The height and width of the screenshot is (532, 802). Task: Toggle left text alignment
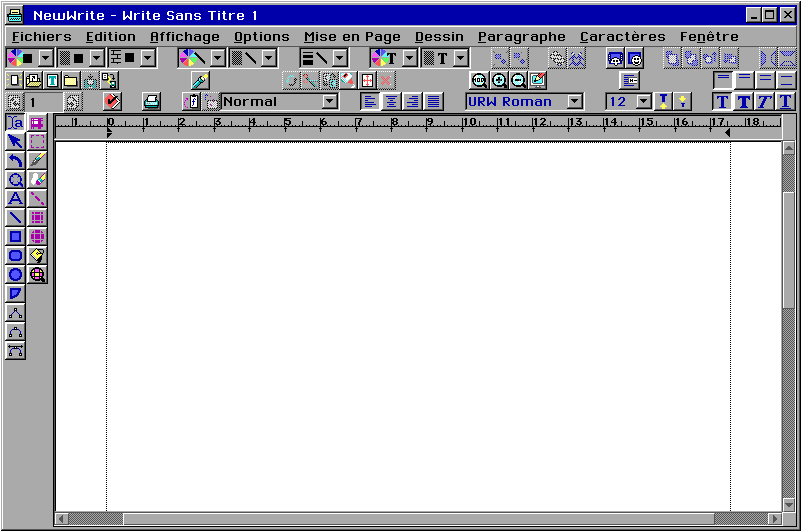pyautogui.click(x=370, y=101)
